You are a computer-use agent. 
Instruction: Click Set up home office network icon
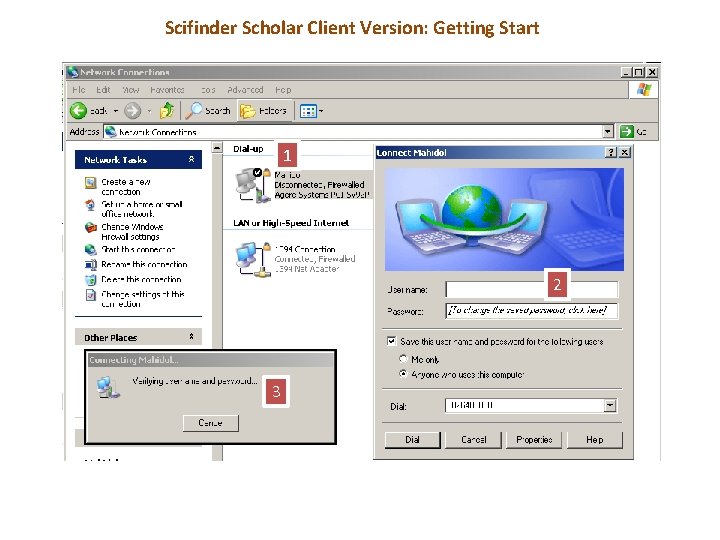click(90, 205)
